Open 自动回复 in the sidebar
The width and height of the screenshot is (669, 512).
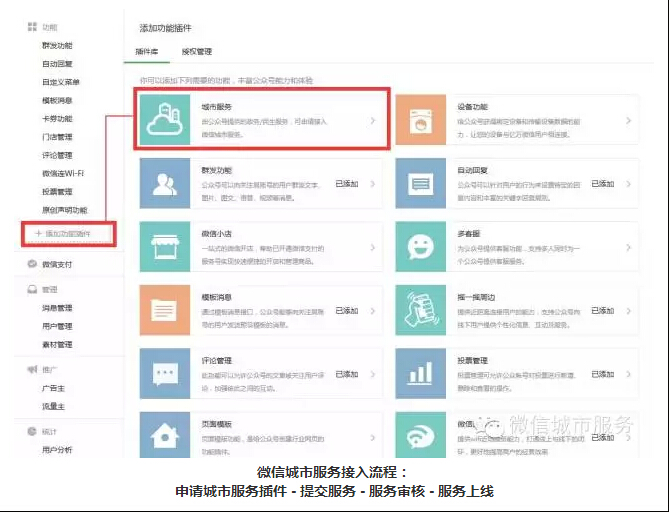tap(57, 64)
